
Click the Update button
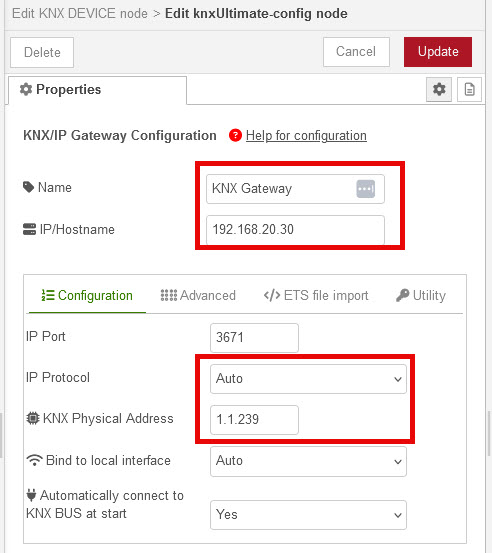(x=438, y=52)
